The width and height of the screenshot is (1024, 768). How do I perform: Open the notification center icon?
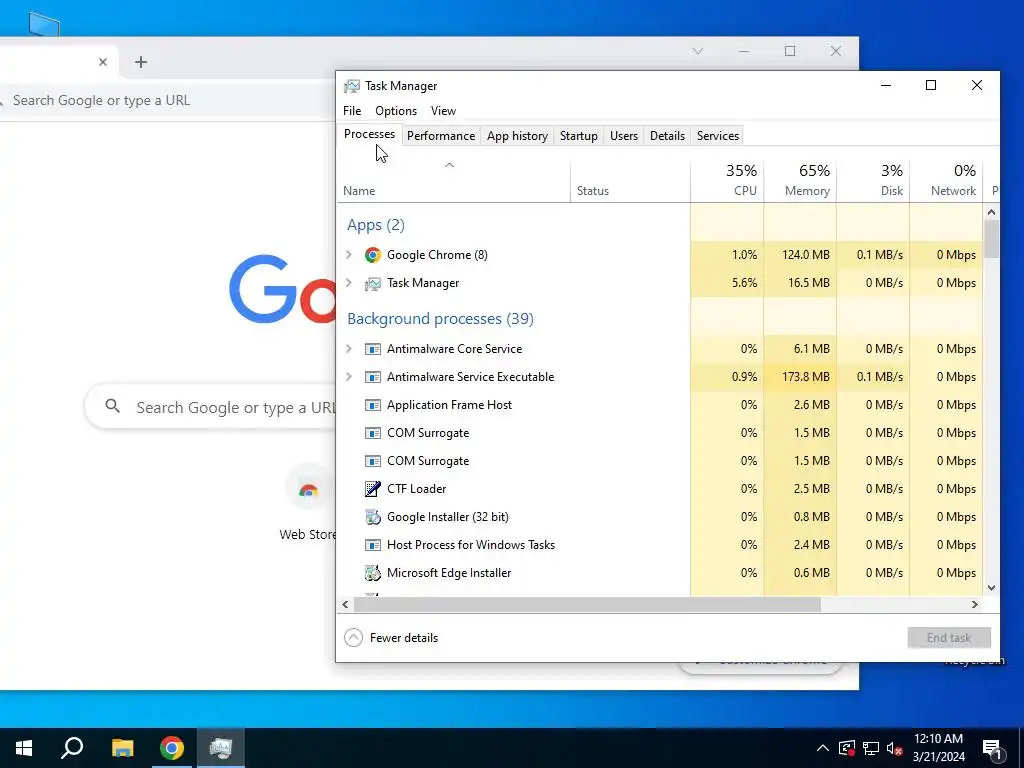click(992, 748)
